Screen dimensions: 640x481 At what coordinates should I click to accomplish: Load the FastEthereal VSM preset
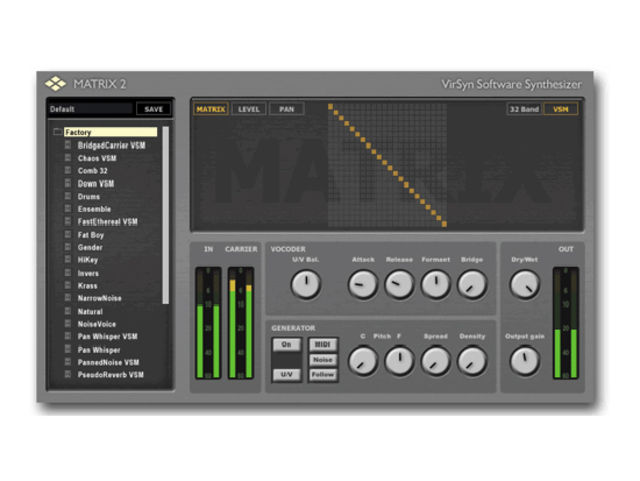tap(107, 222)
